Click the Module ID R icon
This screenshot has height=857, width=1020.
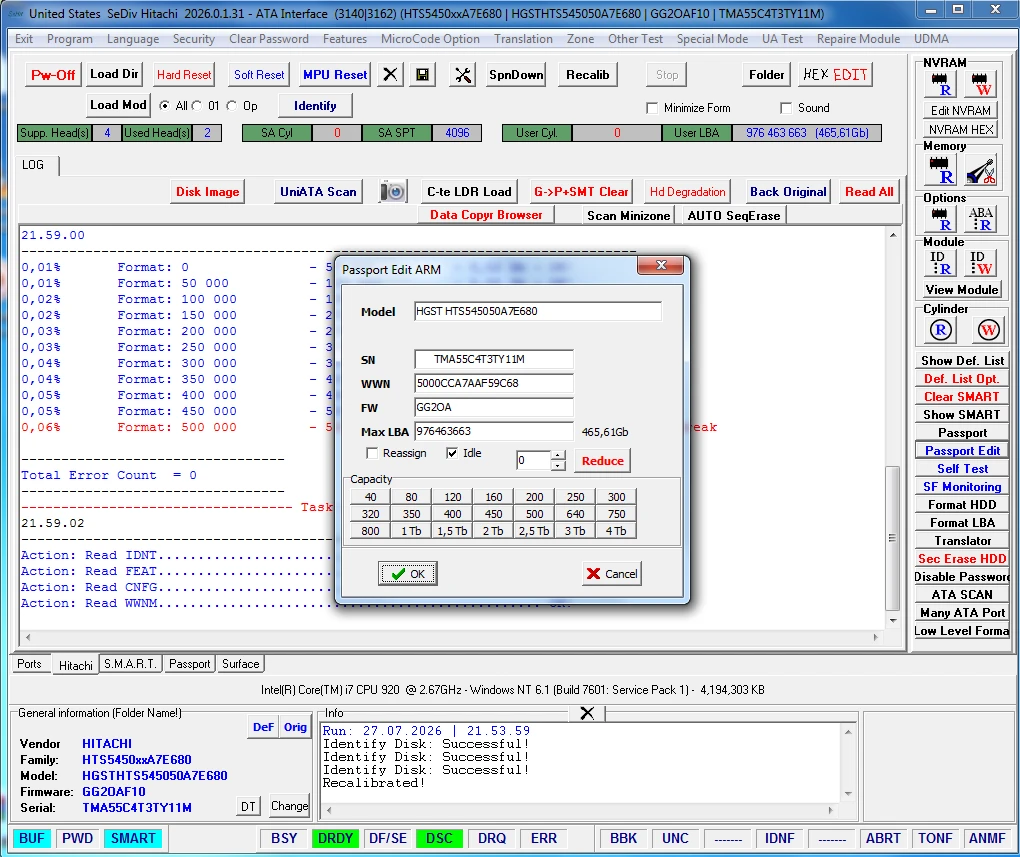point(940,263)
